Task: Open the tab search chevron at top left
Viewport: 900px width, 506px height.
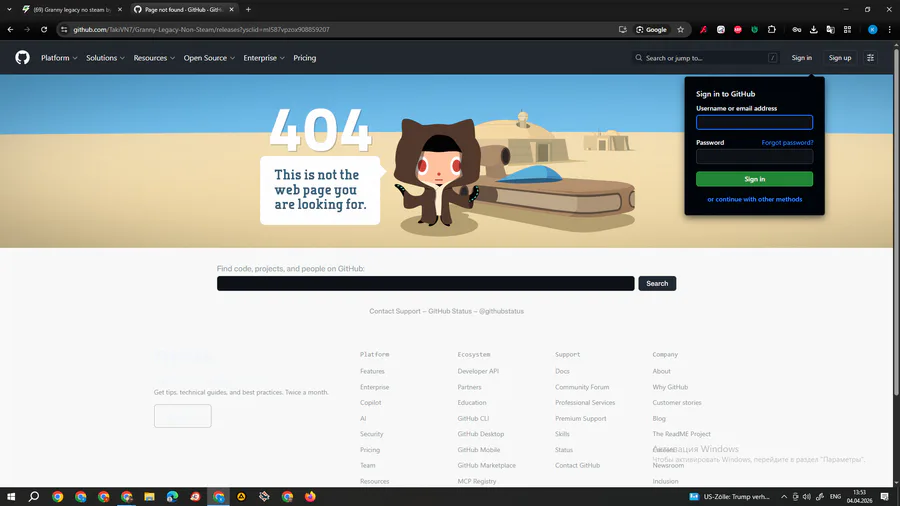Action: click(9, 9)
